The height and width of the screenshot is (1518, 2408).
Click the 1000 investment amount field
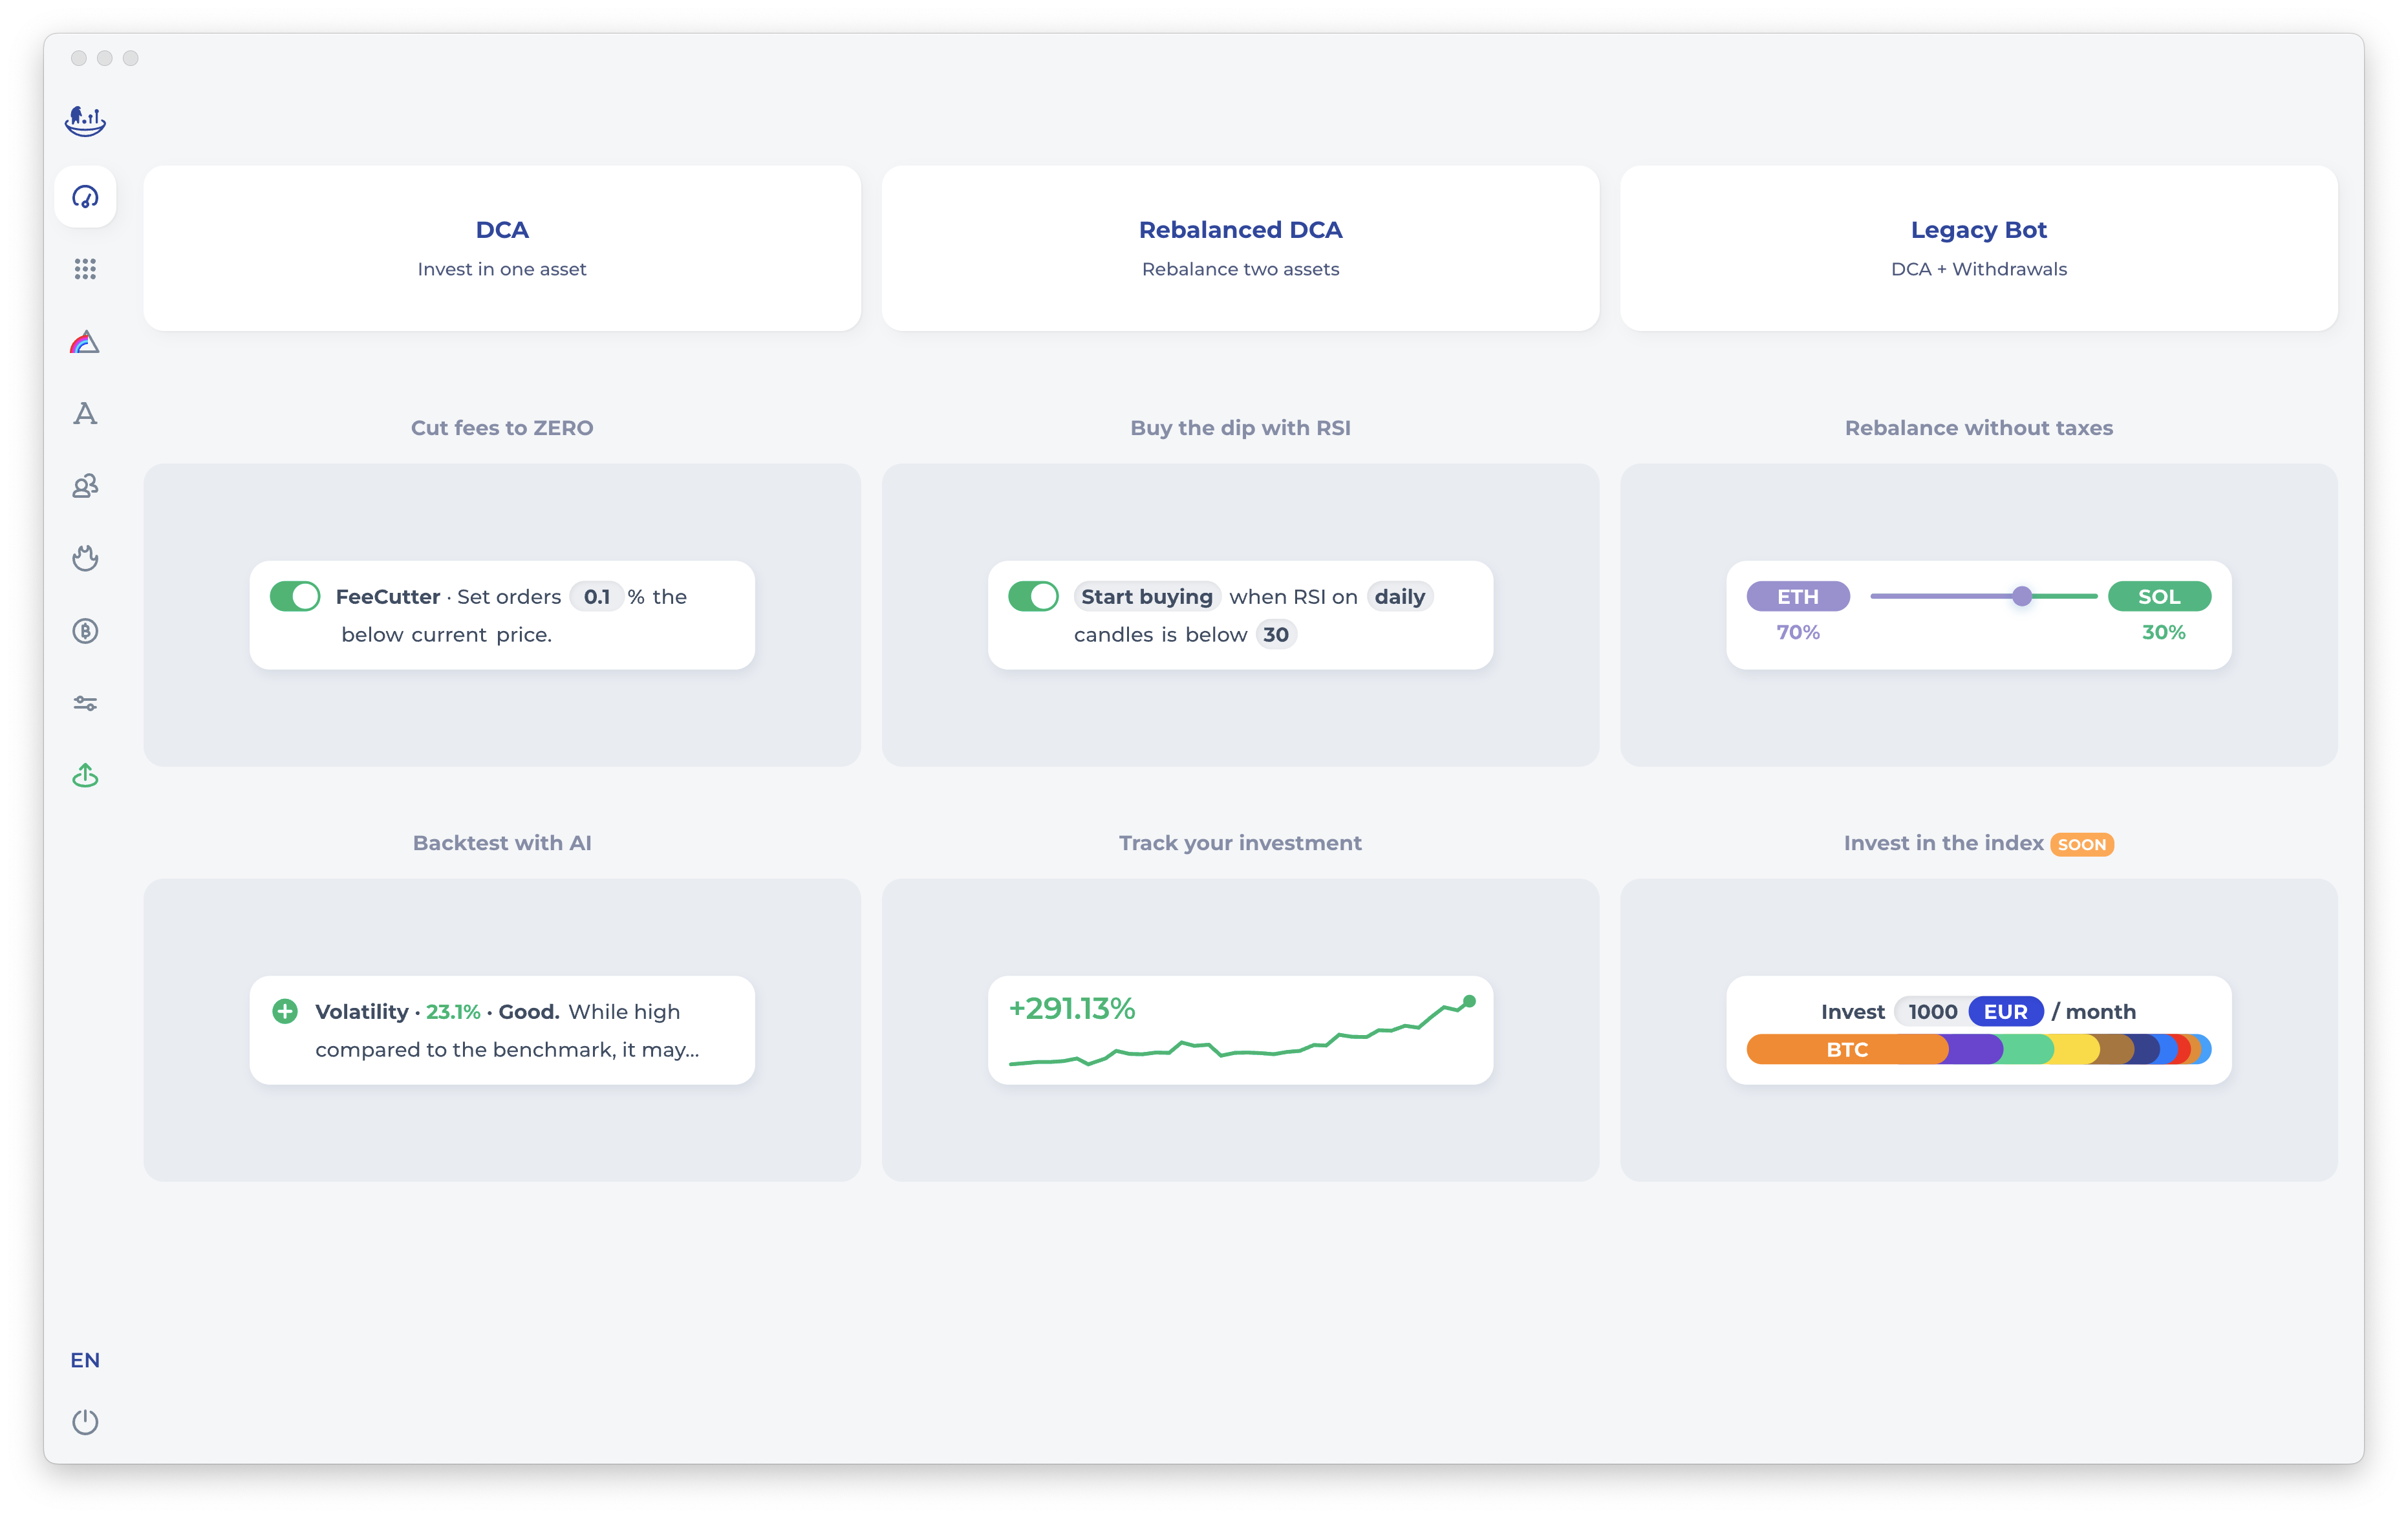click(1932, 1011)
